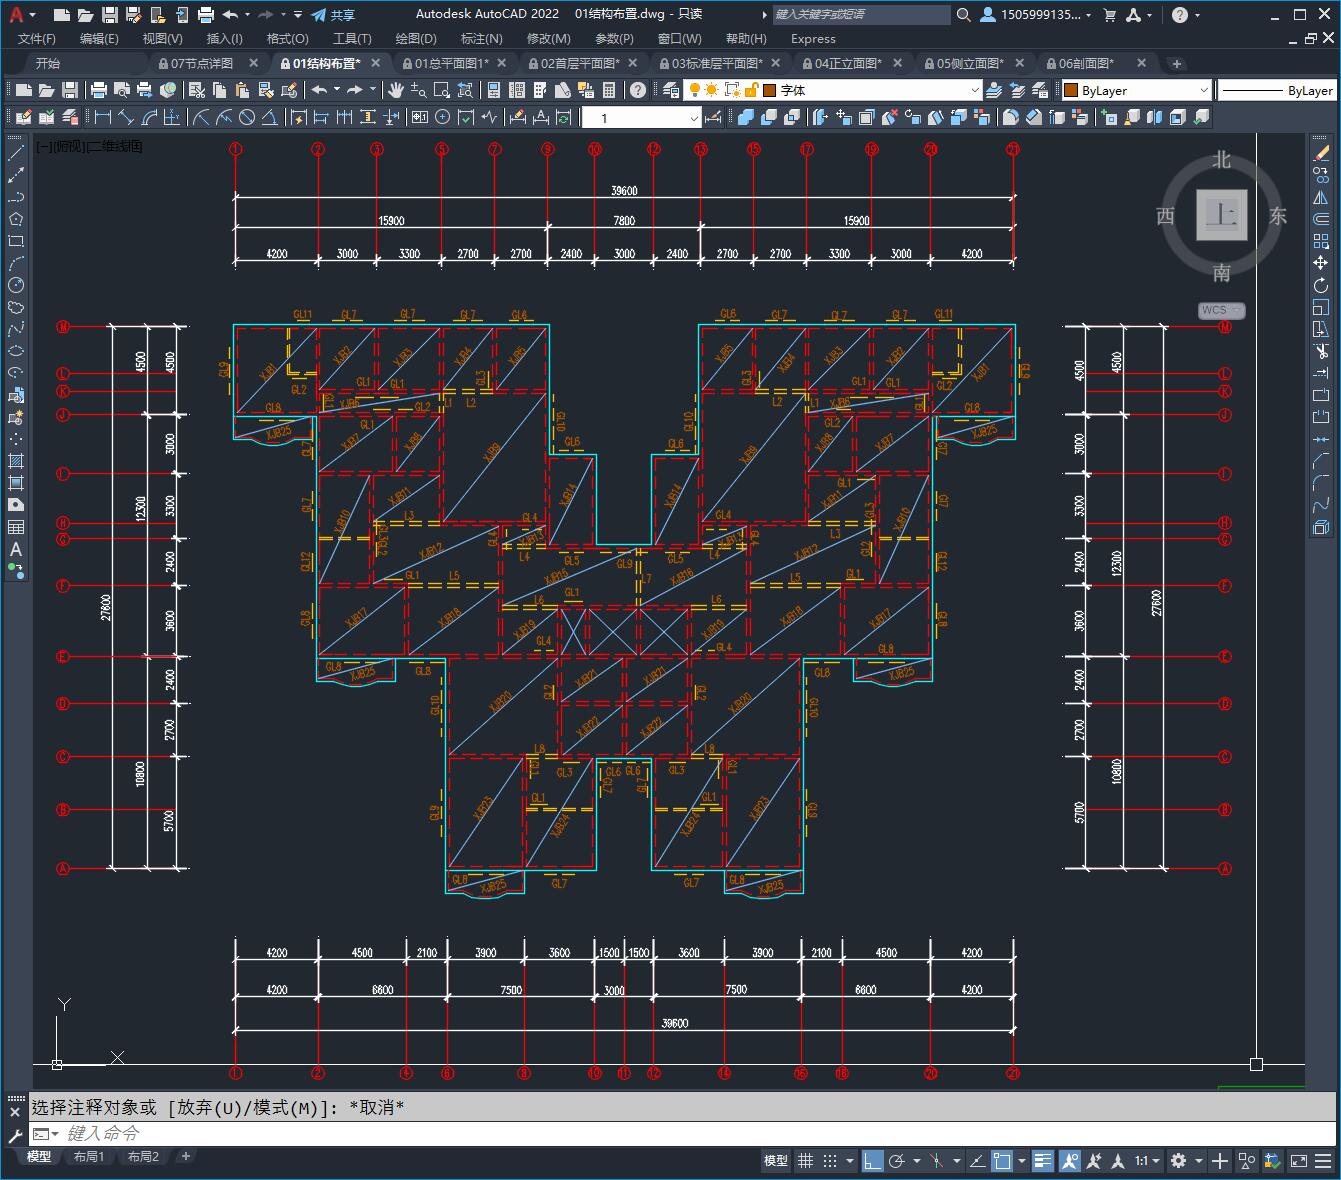Select the Diameter dimension tool
1341x1180 pixels.
point(247,117)
